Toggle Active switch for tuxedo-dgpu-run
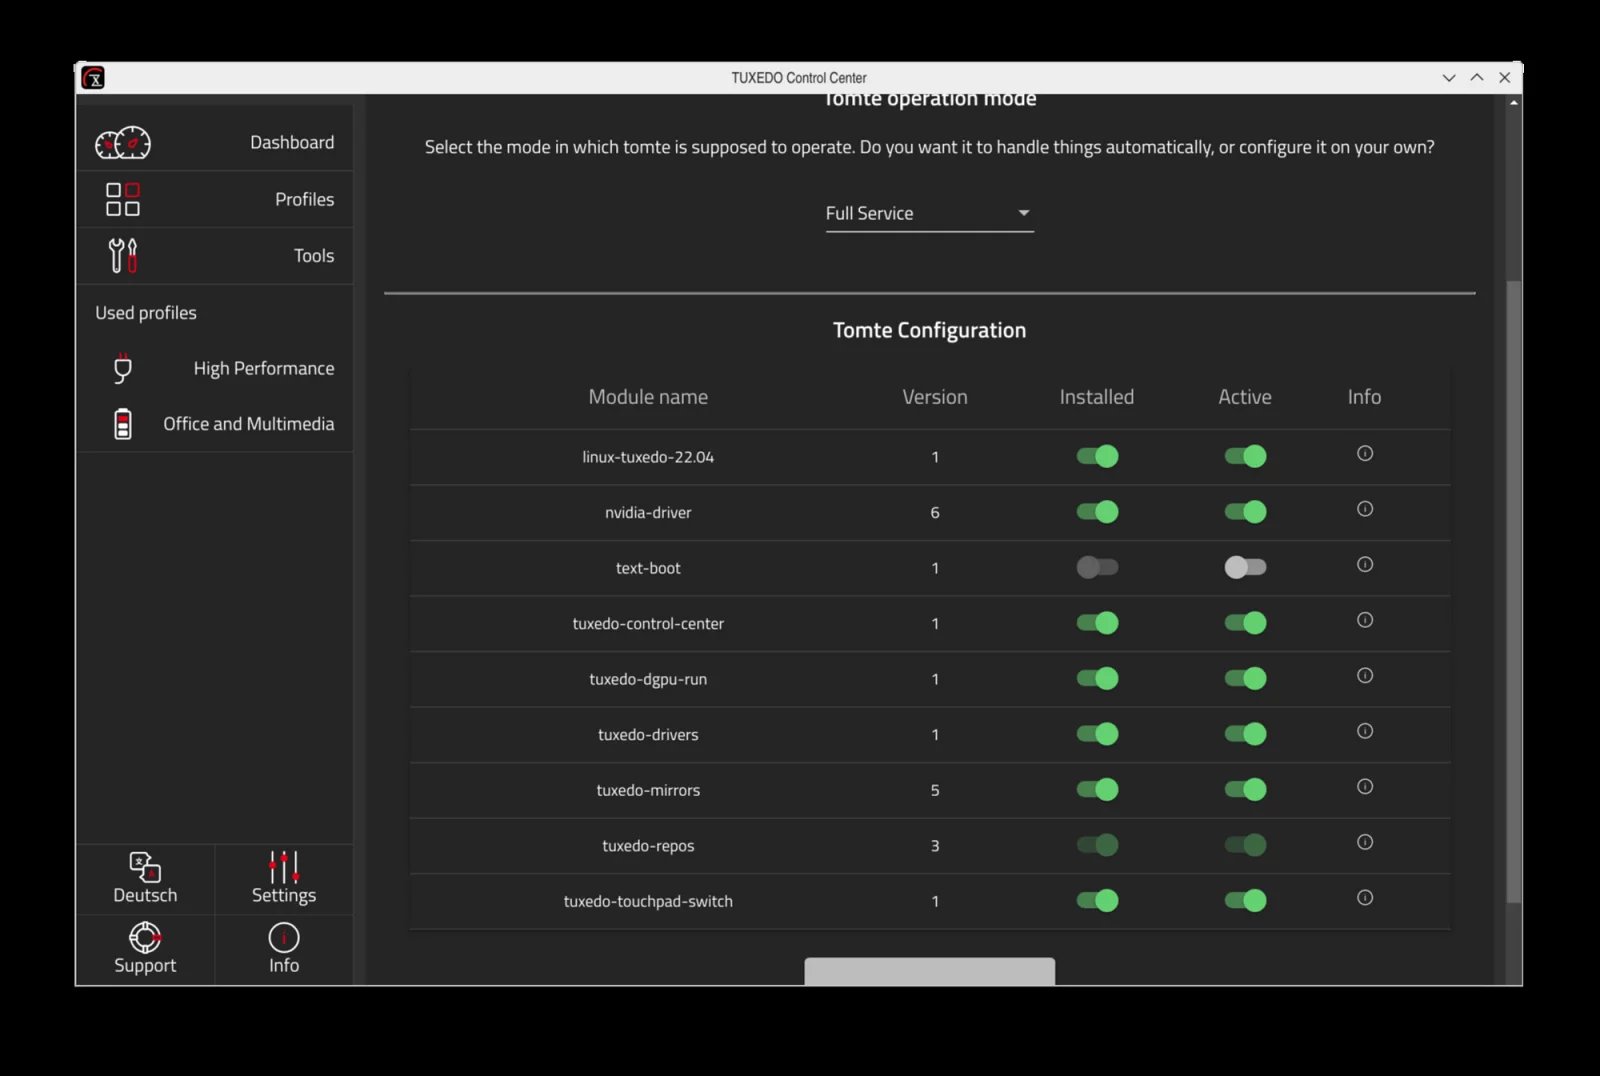1600x1076 pixels. pos(1245,679)
